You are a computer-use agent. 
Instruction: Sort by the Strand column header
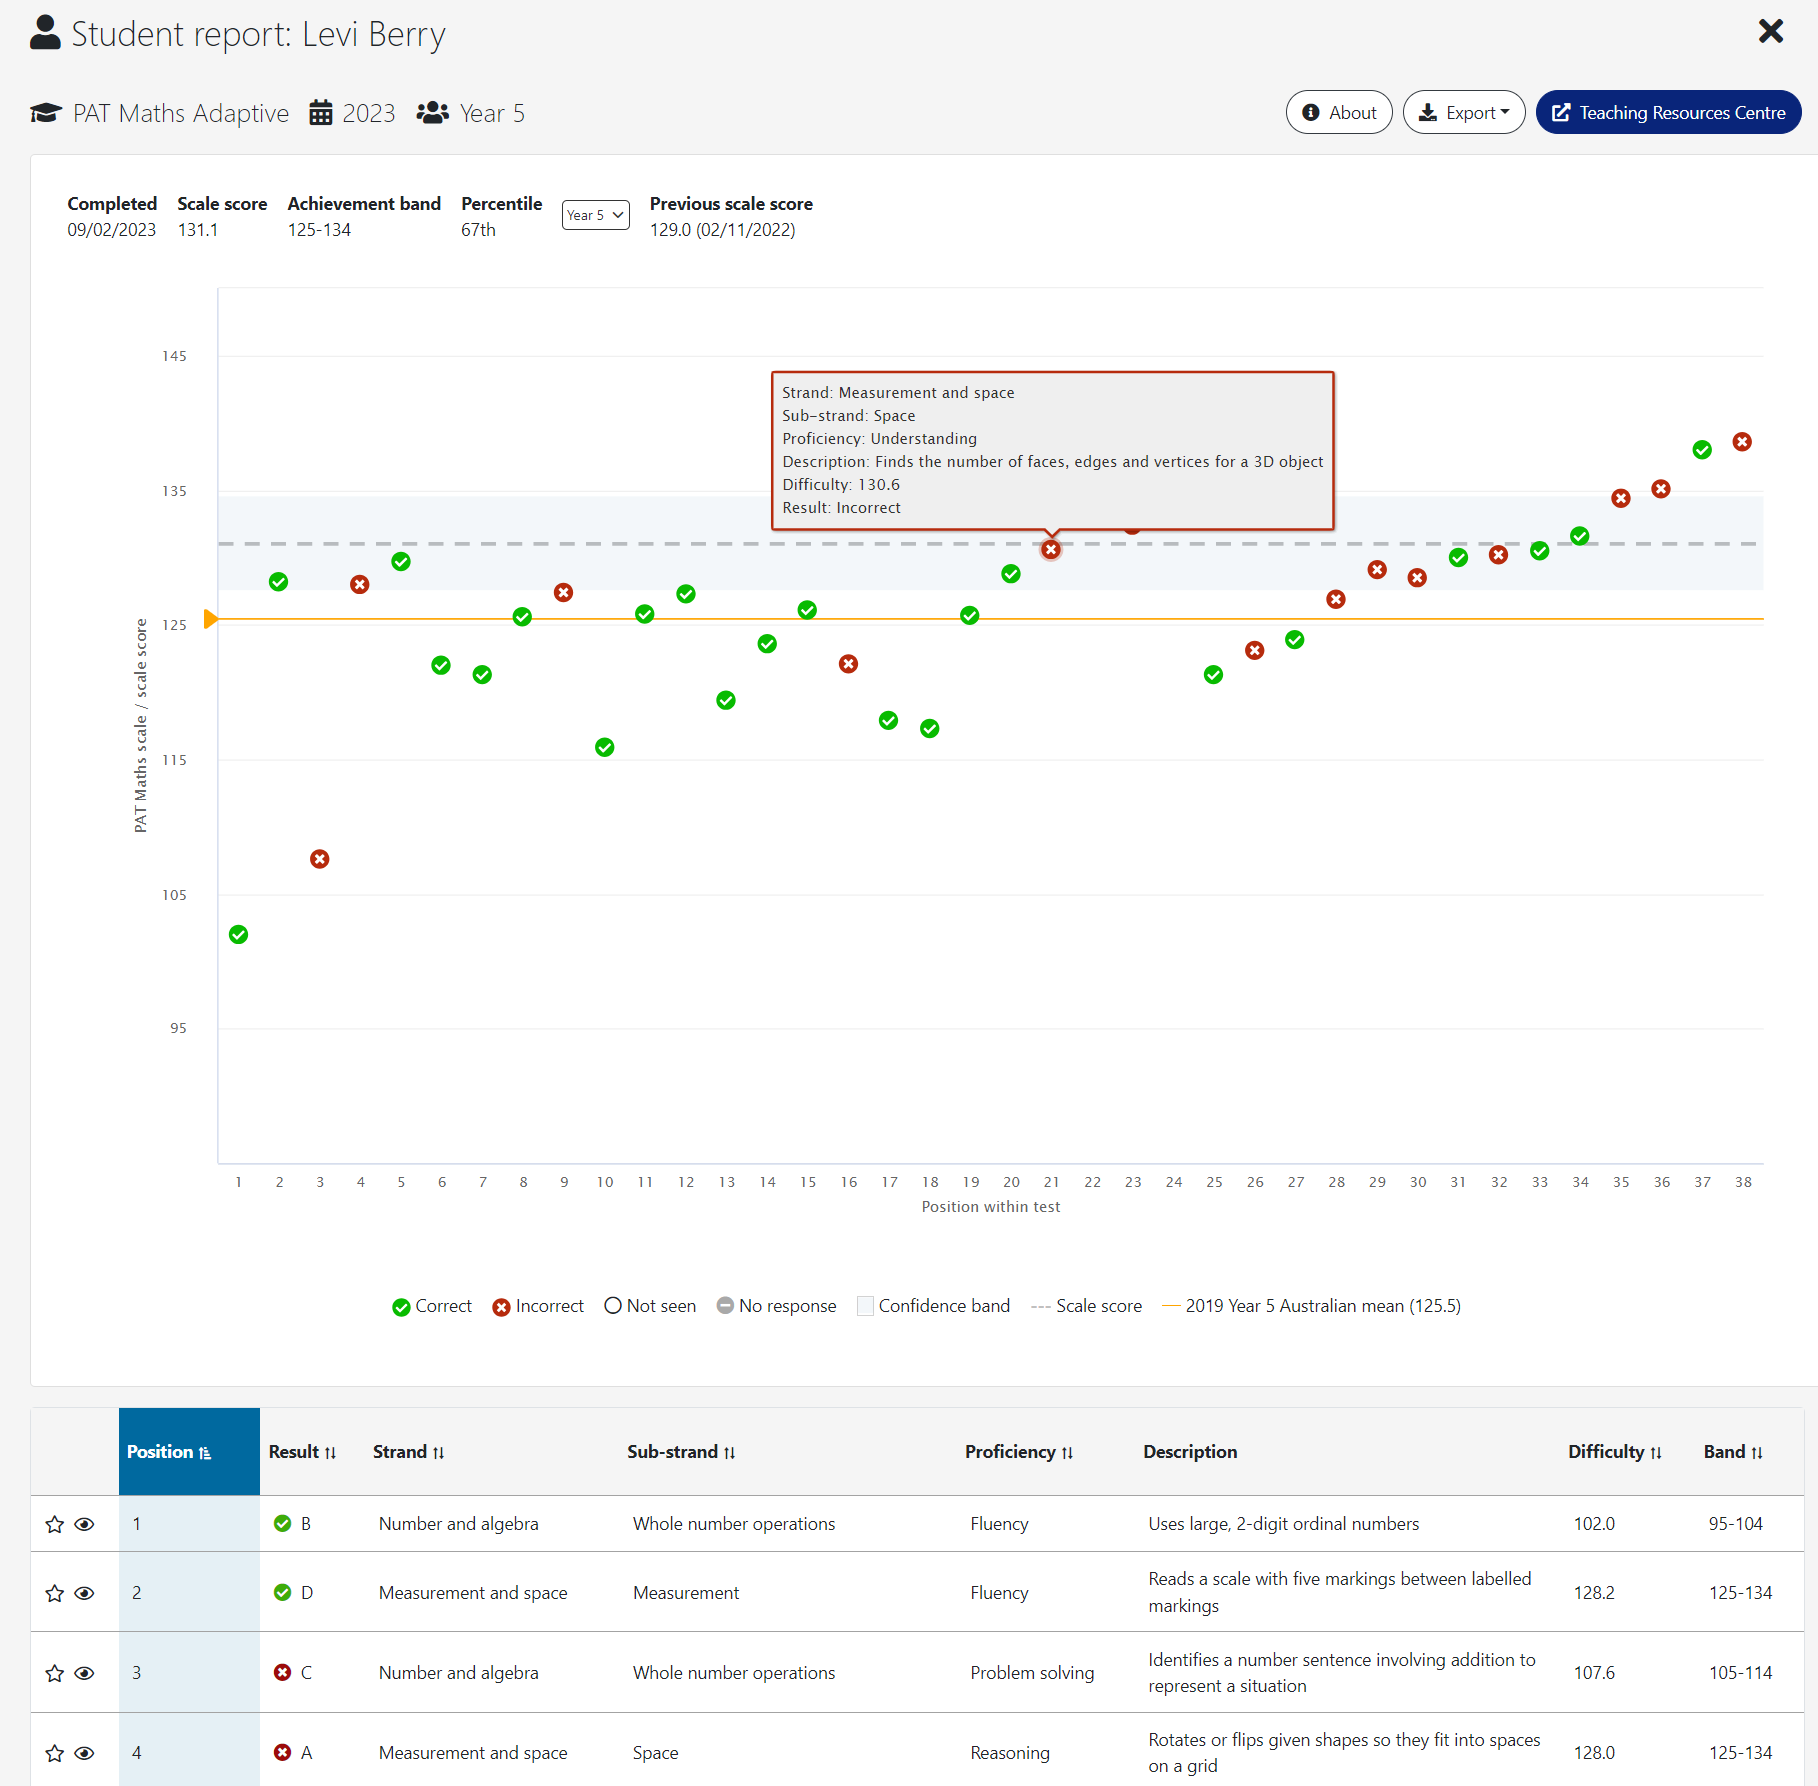click(408, 1452)
